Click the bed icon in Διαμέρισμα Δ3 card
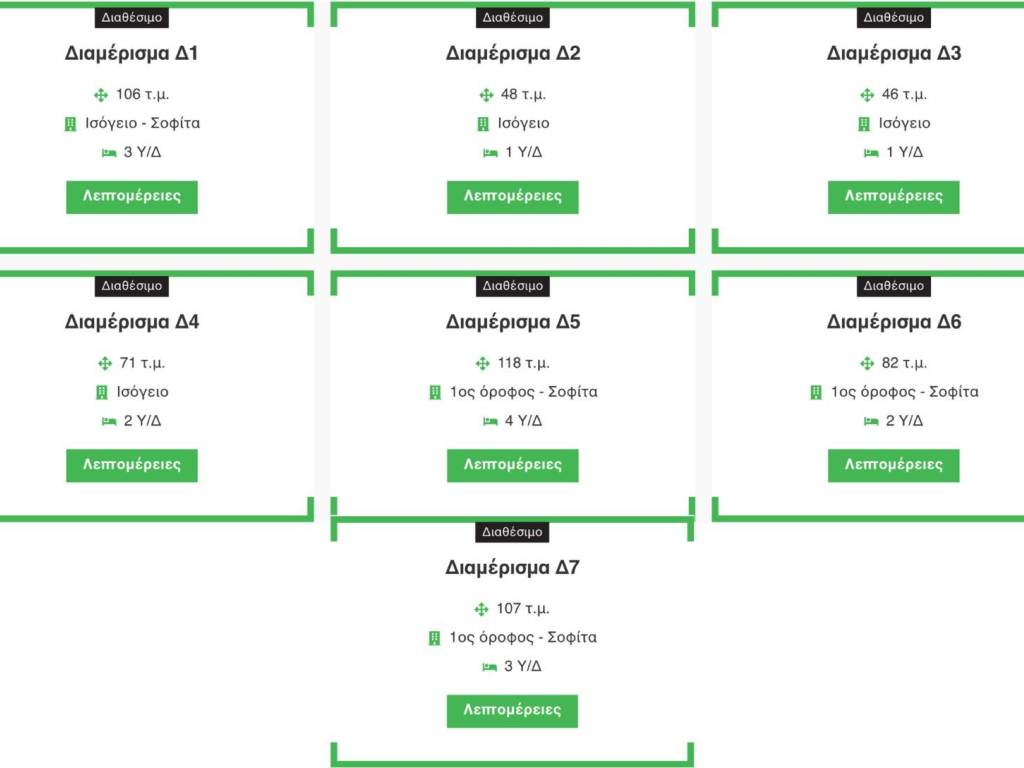This screenshot has height=768, width=1024. point(870,153)
